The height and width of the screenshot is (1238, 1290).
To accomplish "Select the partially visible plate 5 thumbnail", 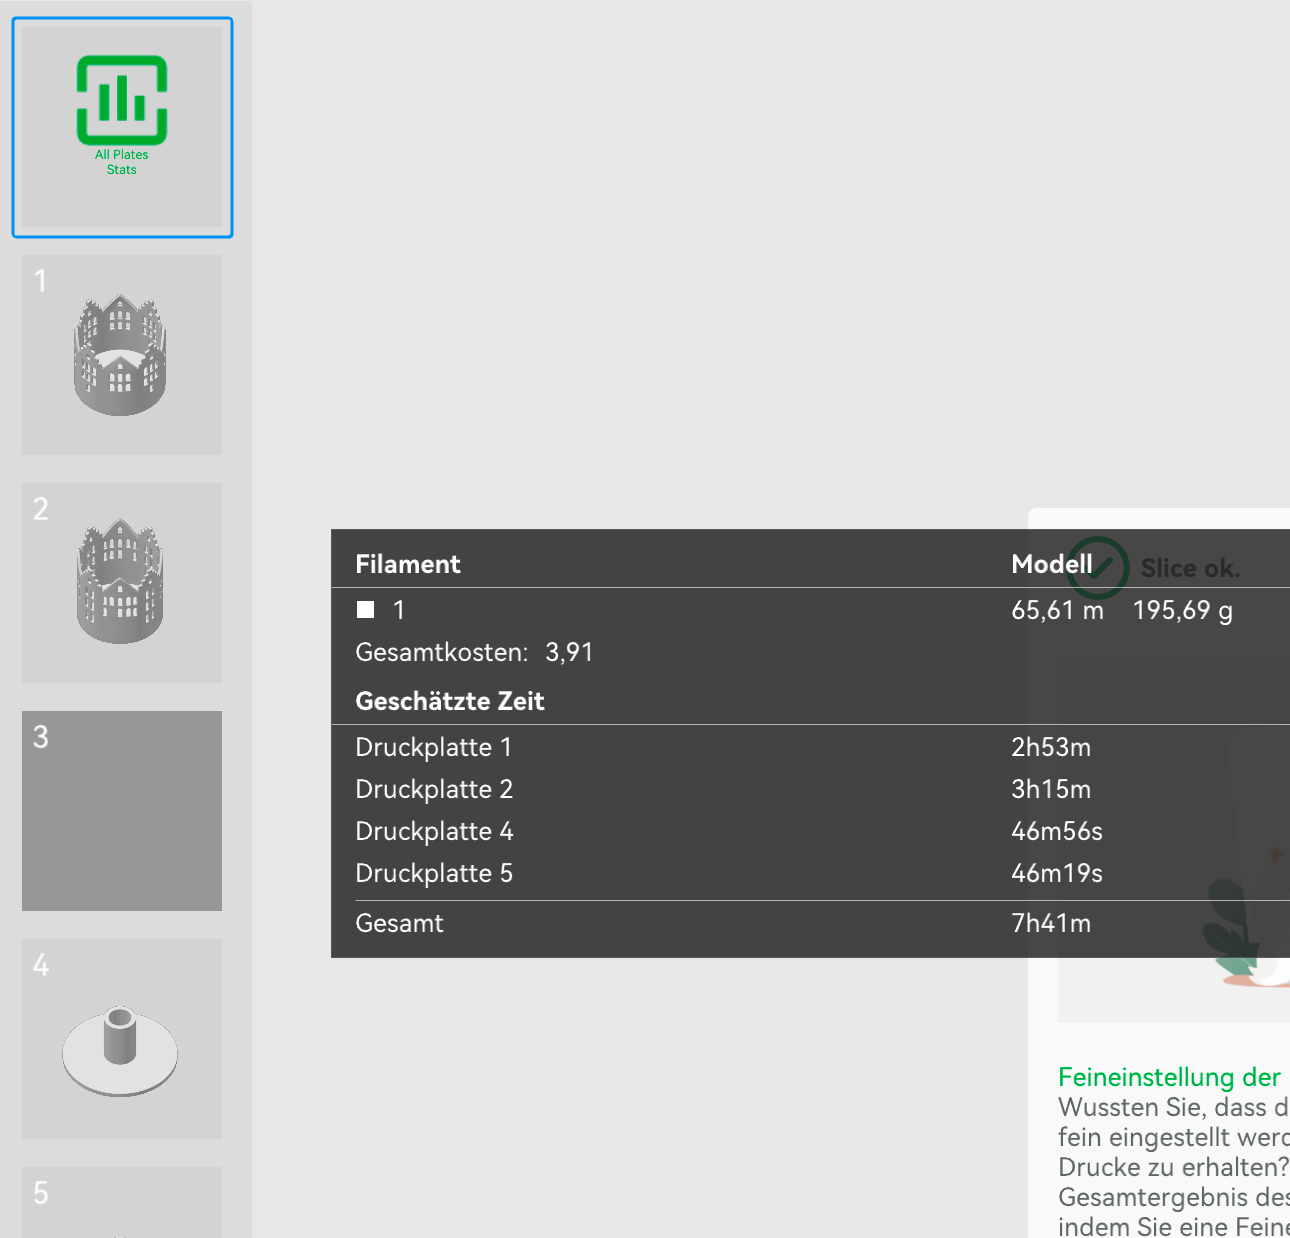I will [122, 1202].
